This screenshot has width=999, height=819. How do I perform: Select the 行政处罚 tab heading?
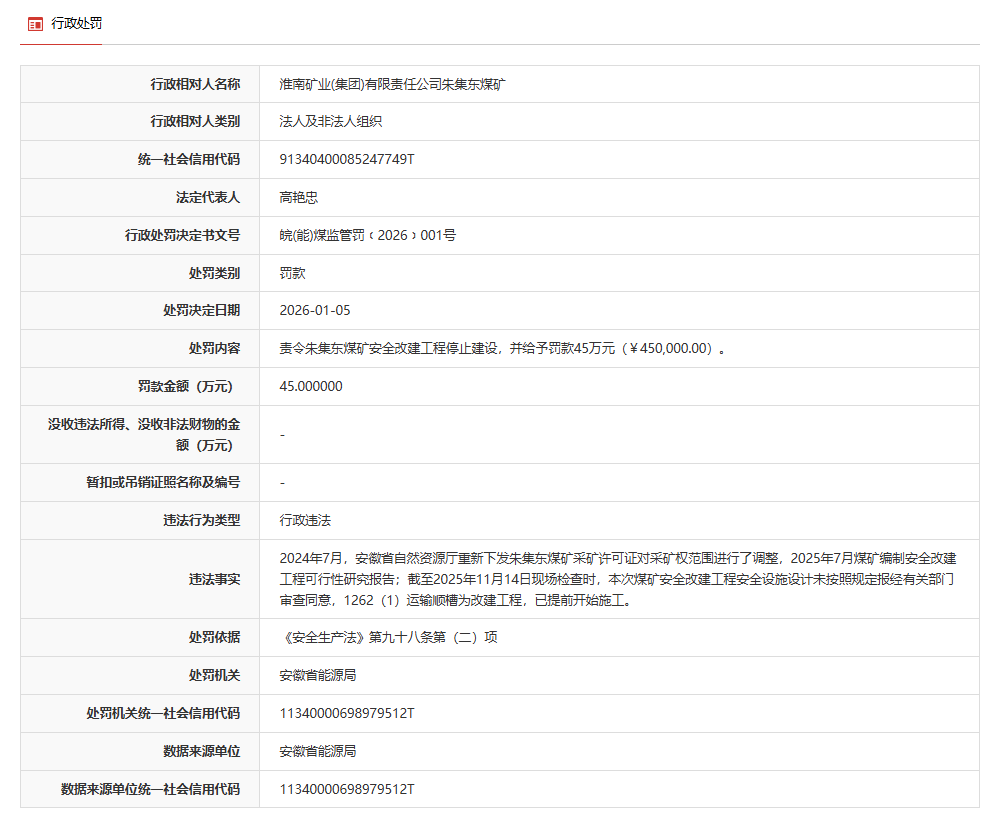click(76, 24)
